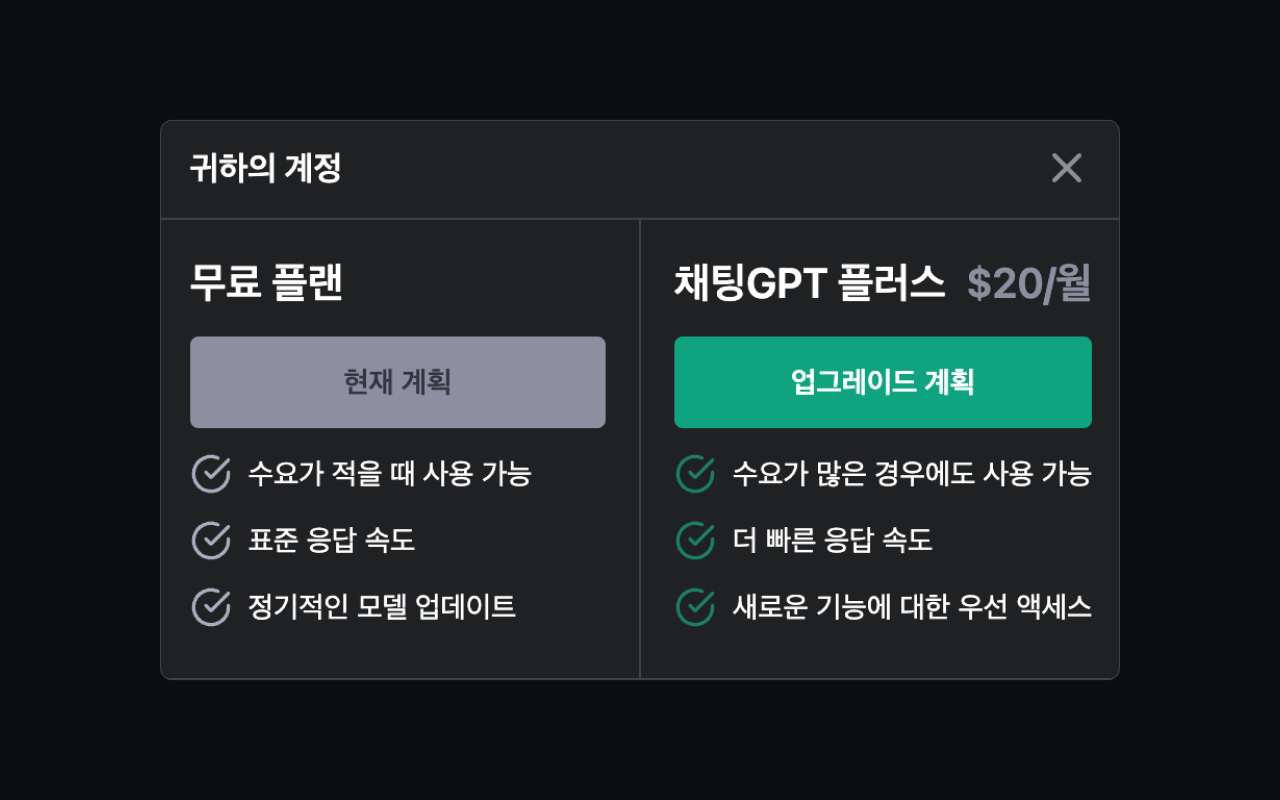This screenshot has width=1280, height=800.
Task: Click checkmark icon beside '정기적인 모델 업데이트'
Action: click(x=210, y=607)
